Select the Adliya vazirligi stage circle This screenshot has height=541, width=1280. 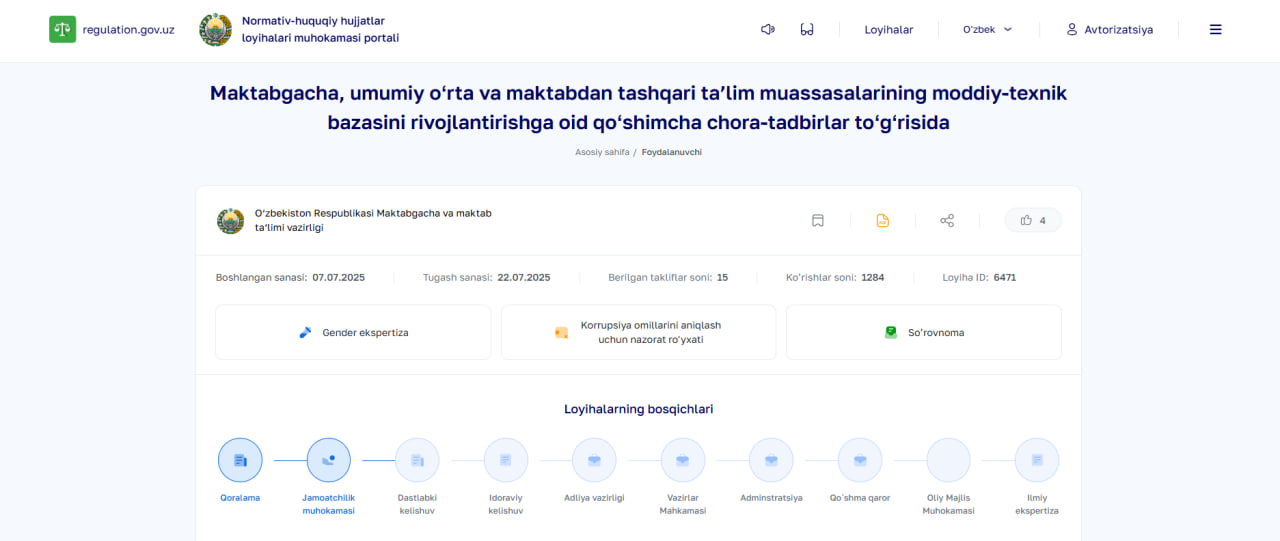point(594,460)
